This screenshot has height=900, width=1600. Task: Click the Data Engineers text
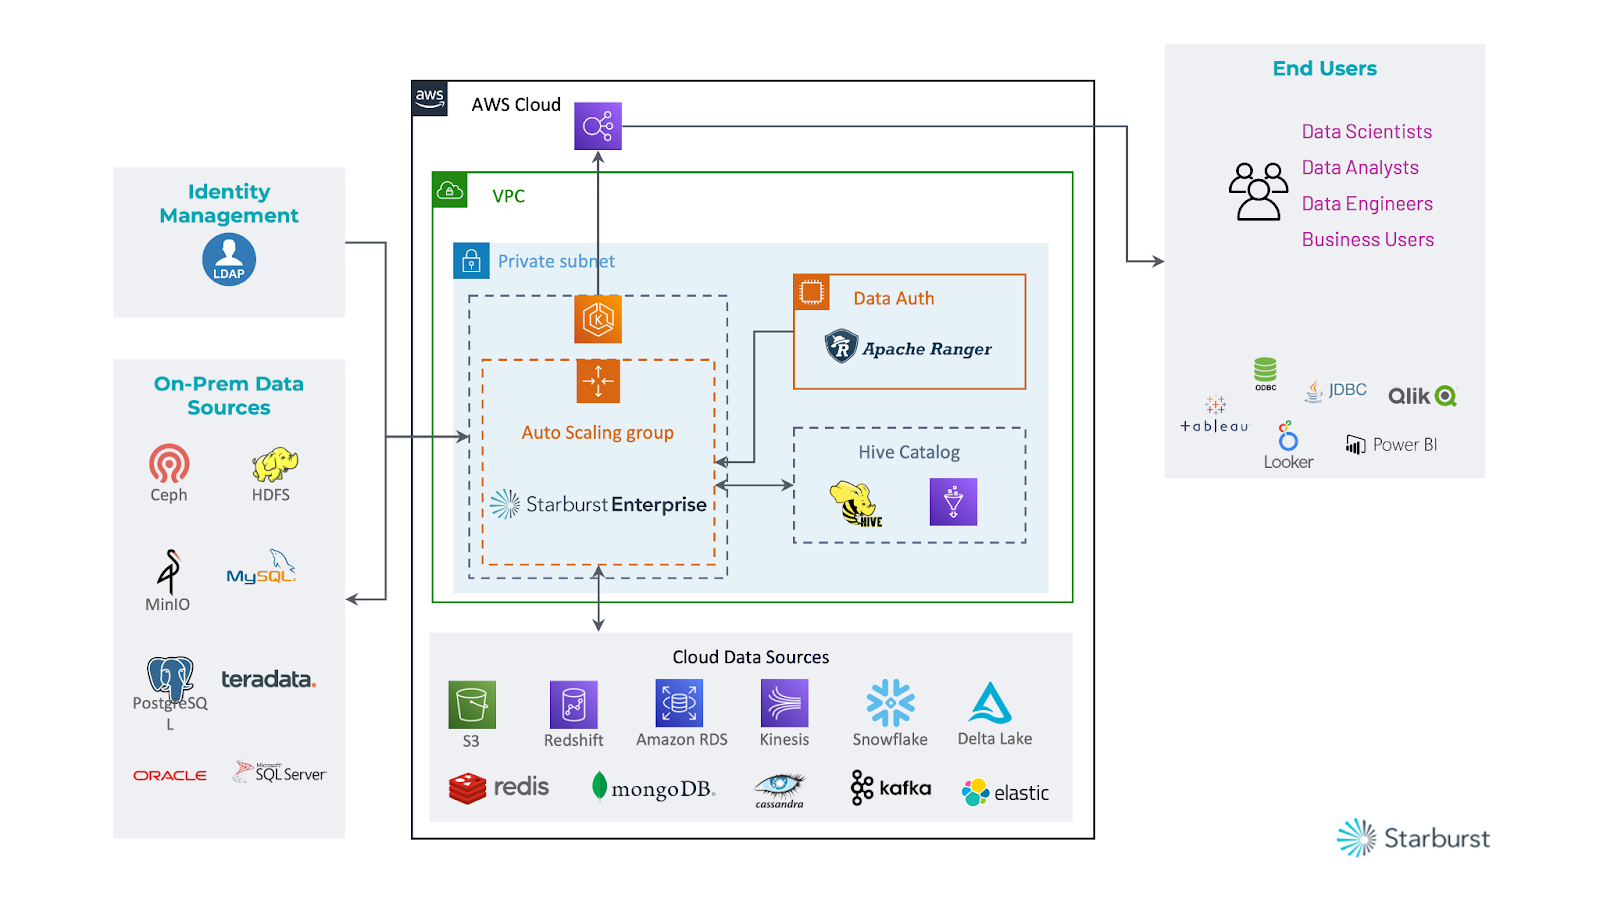pos(1367,204)
